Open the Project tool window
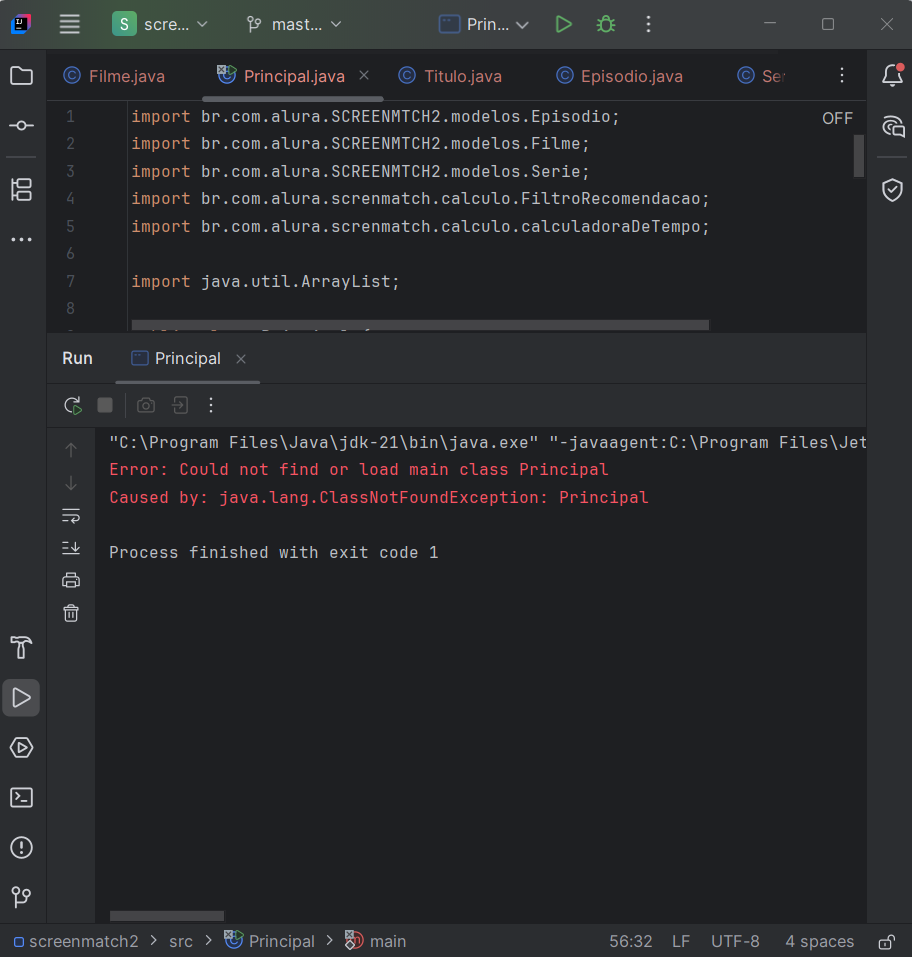The width and height of the screenshot is (912, 957). [x=21, y=76]
